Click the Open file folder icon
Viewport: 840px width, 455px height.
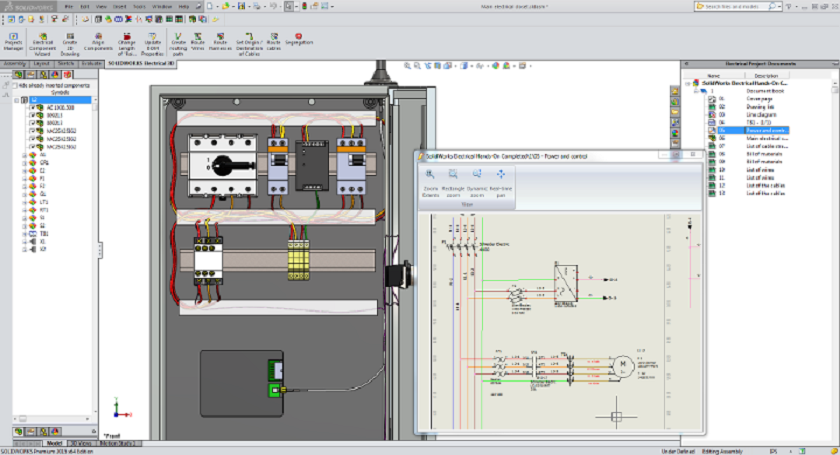pos(226,6)
